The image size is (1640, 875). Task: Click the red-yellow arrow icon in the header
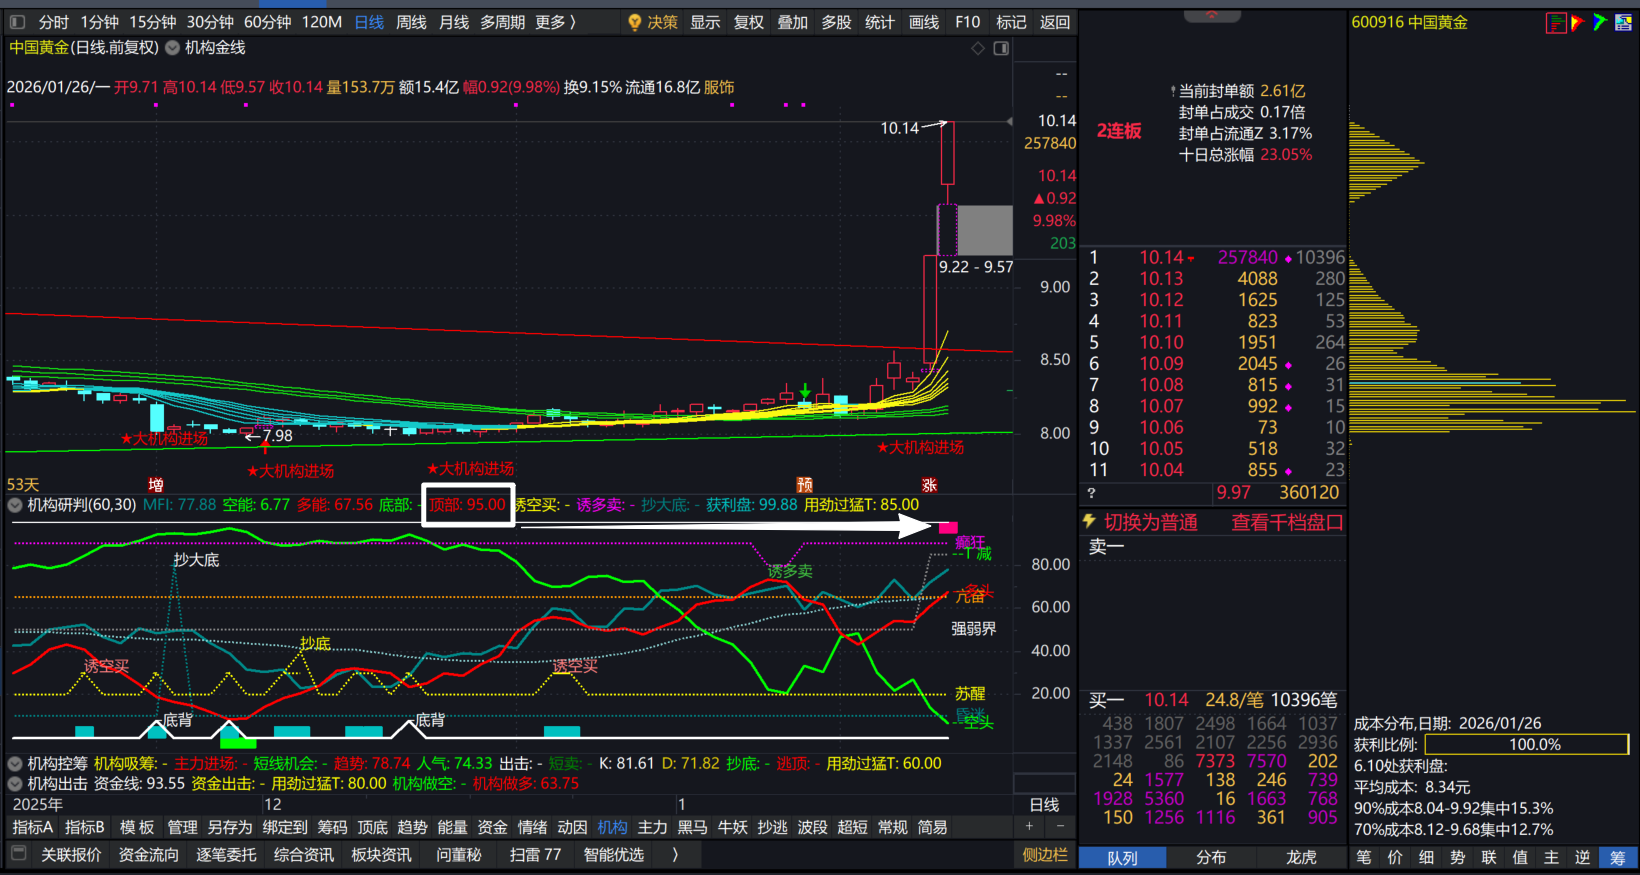tap(1578, 22)
